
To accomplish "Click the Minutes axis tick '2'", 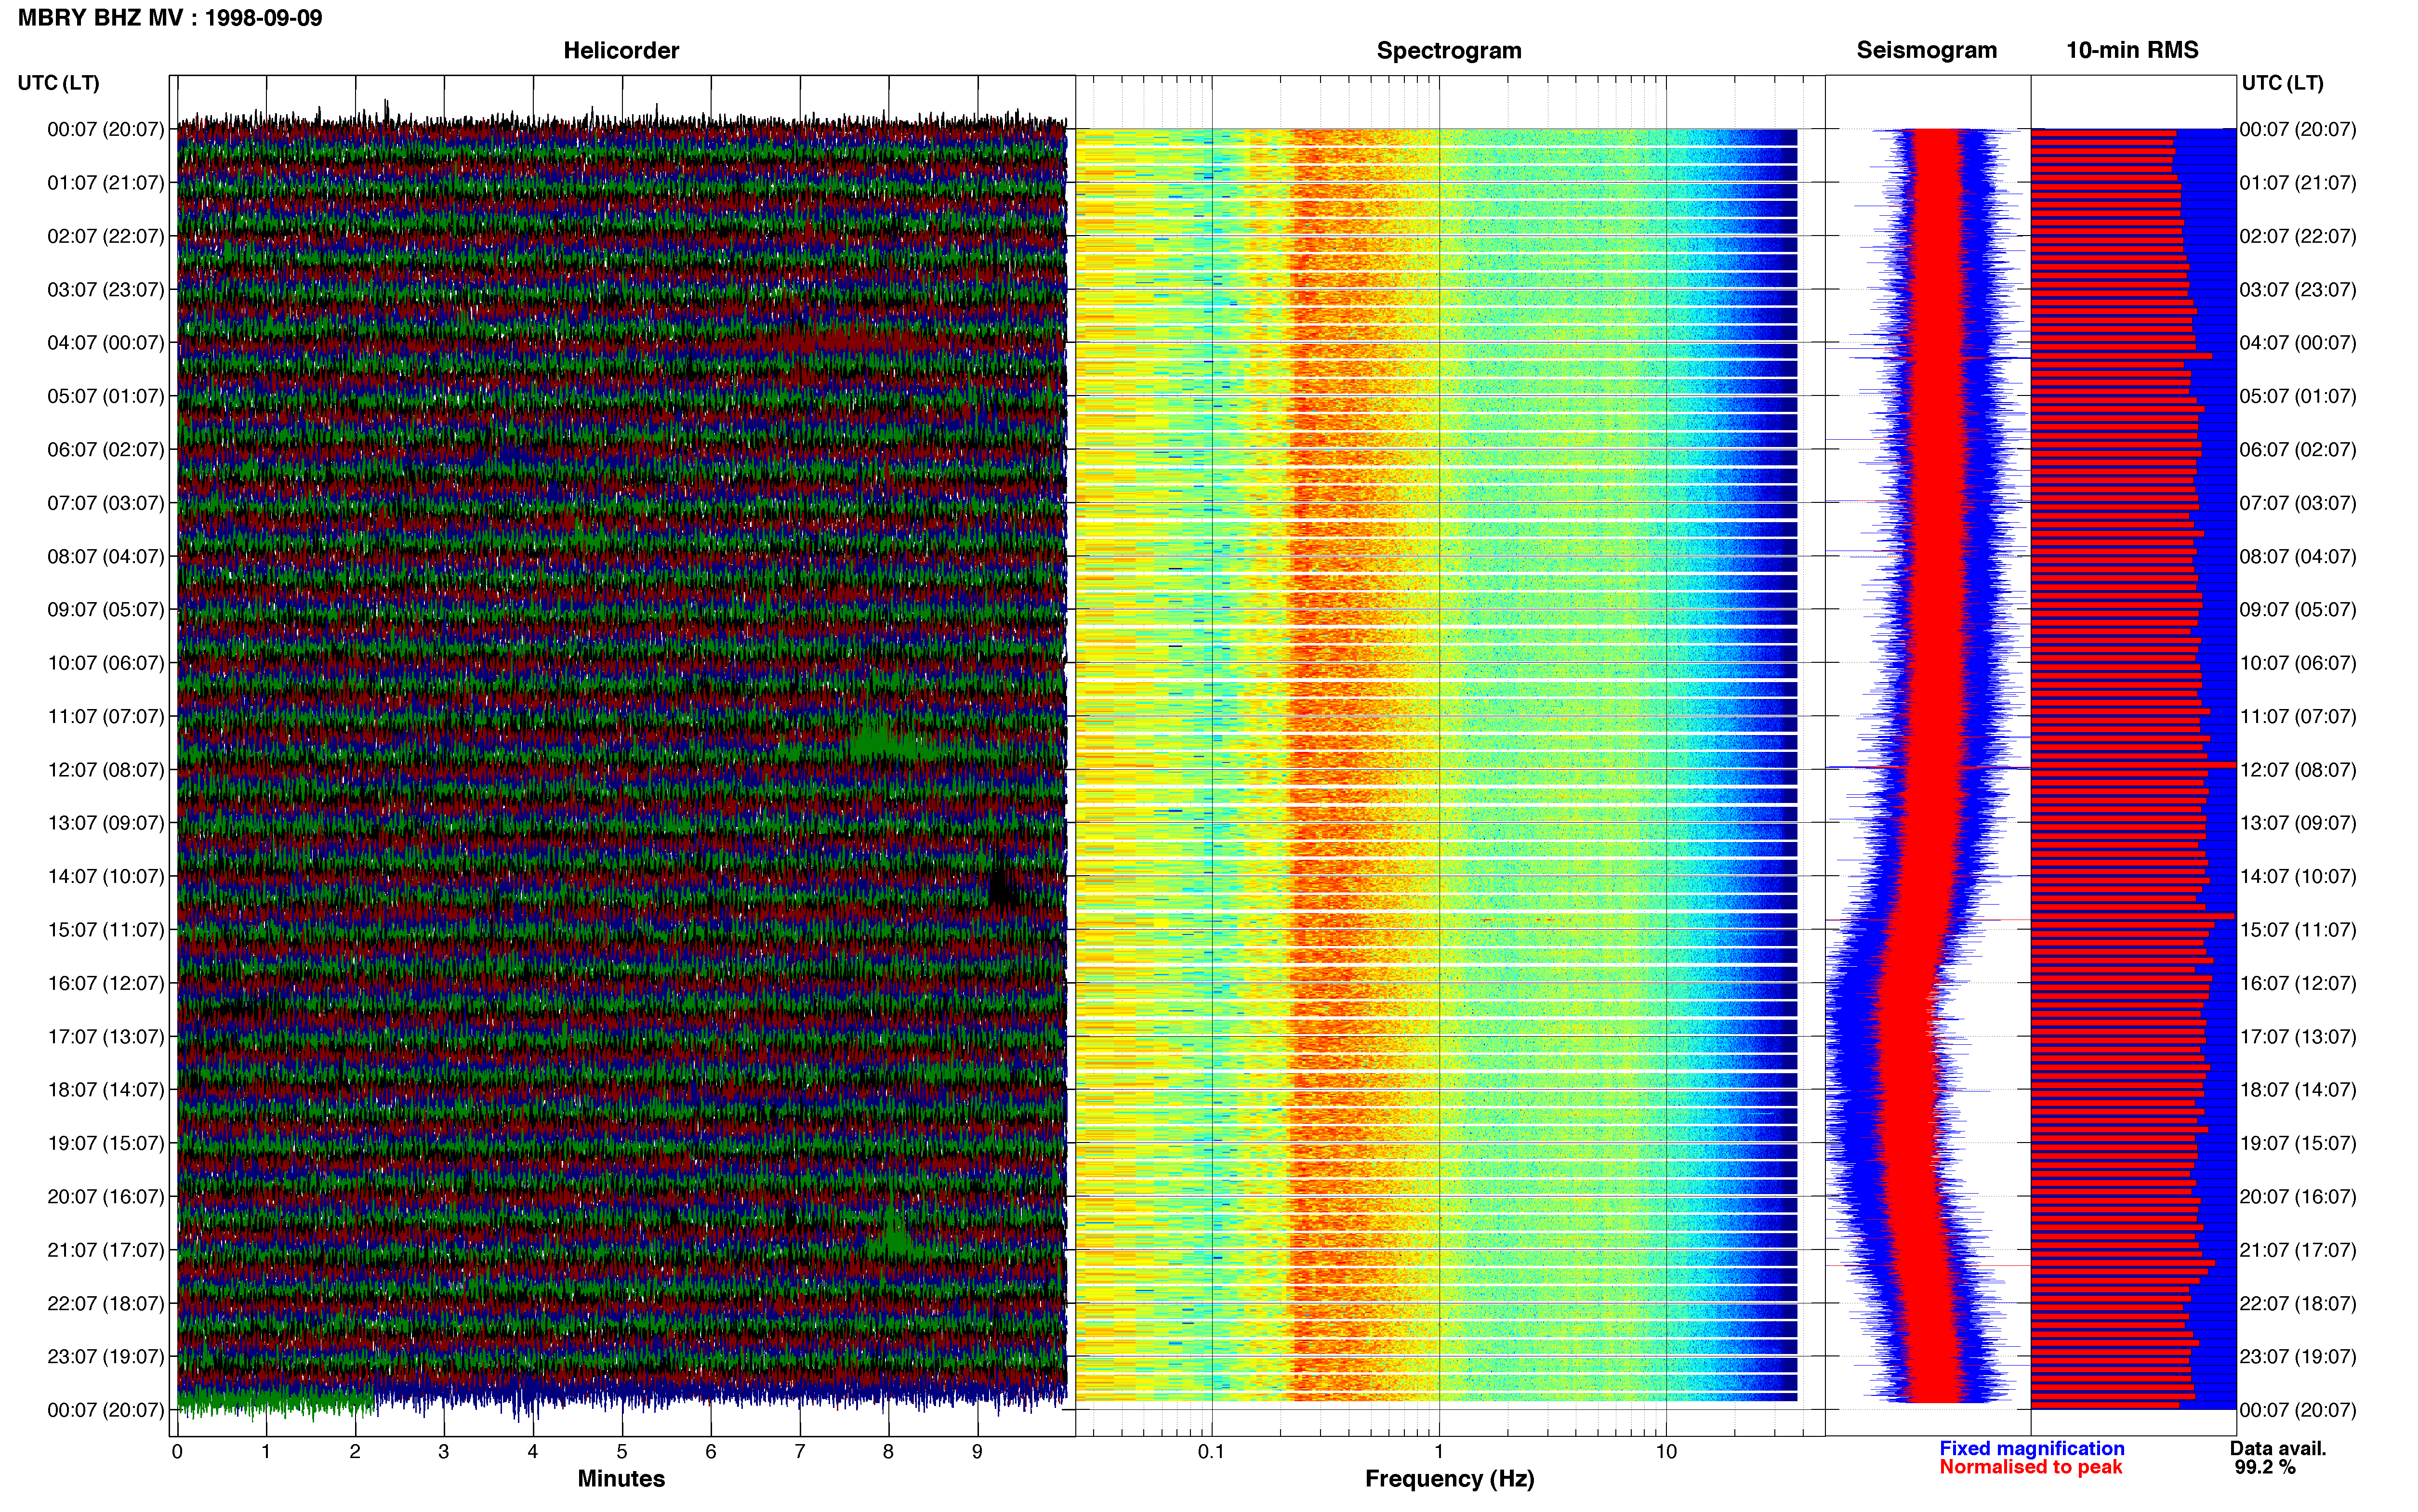I will [x=355, y=1452].
